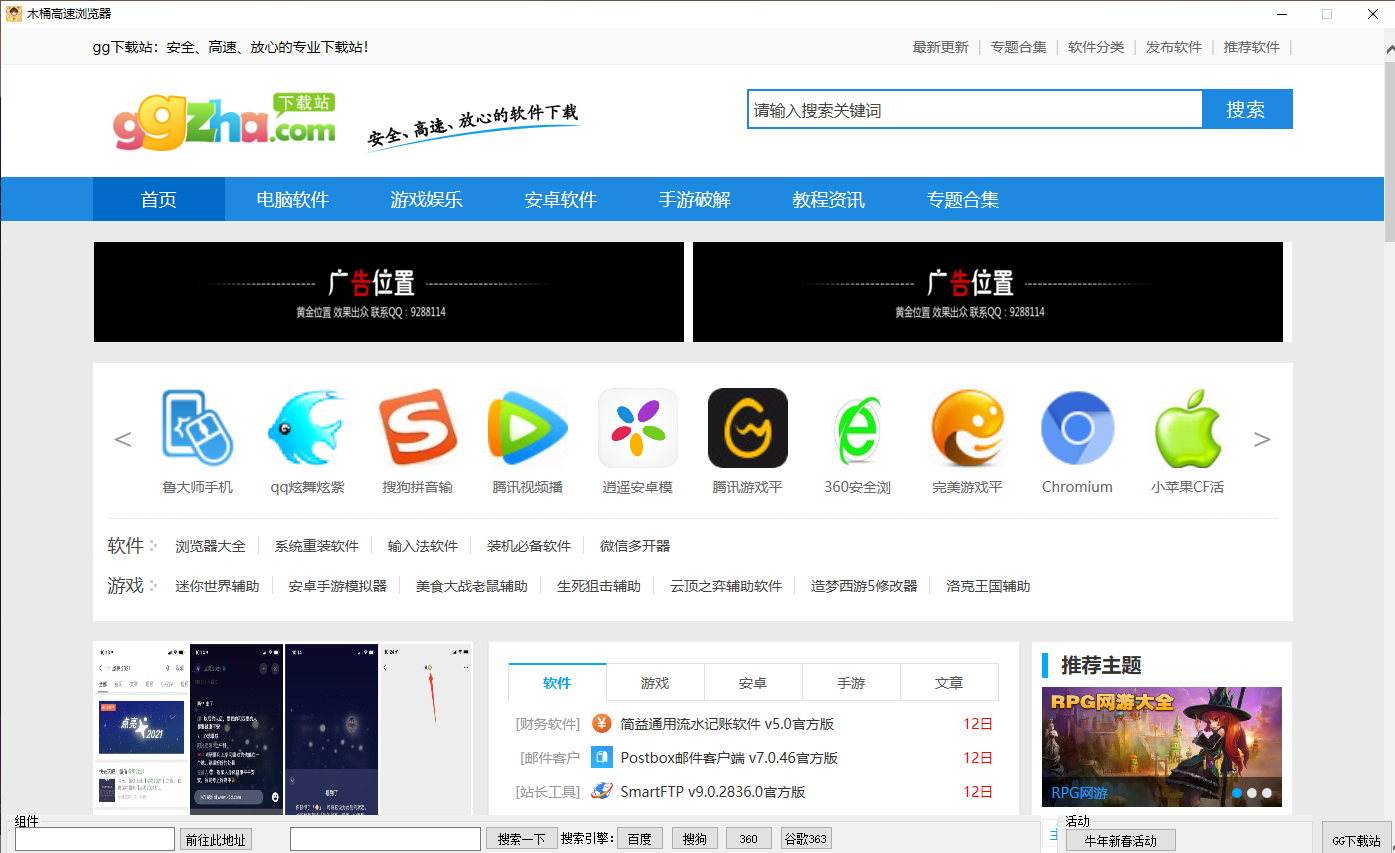This screenshot has height=853, width=1395.
Task: Show next apps with right arrow
Action: pyautogui.click(x=1262, y=439)
